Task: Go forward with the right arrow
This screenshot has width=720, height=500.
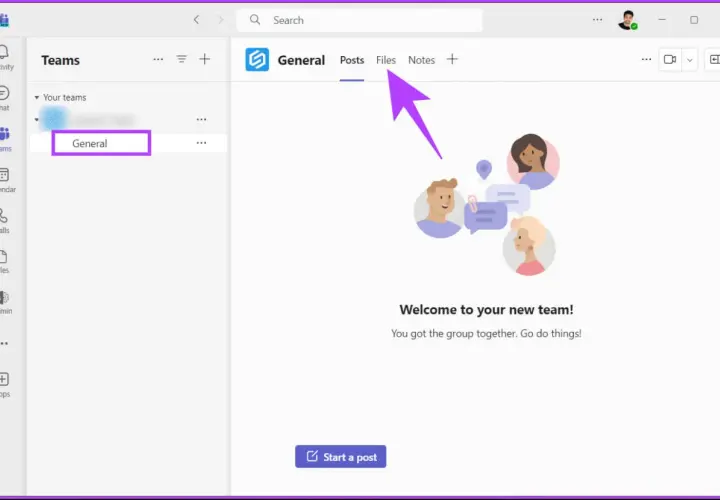Action: click(x=221, y=20)
